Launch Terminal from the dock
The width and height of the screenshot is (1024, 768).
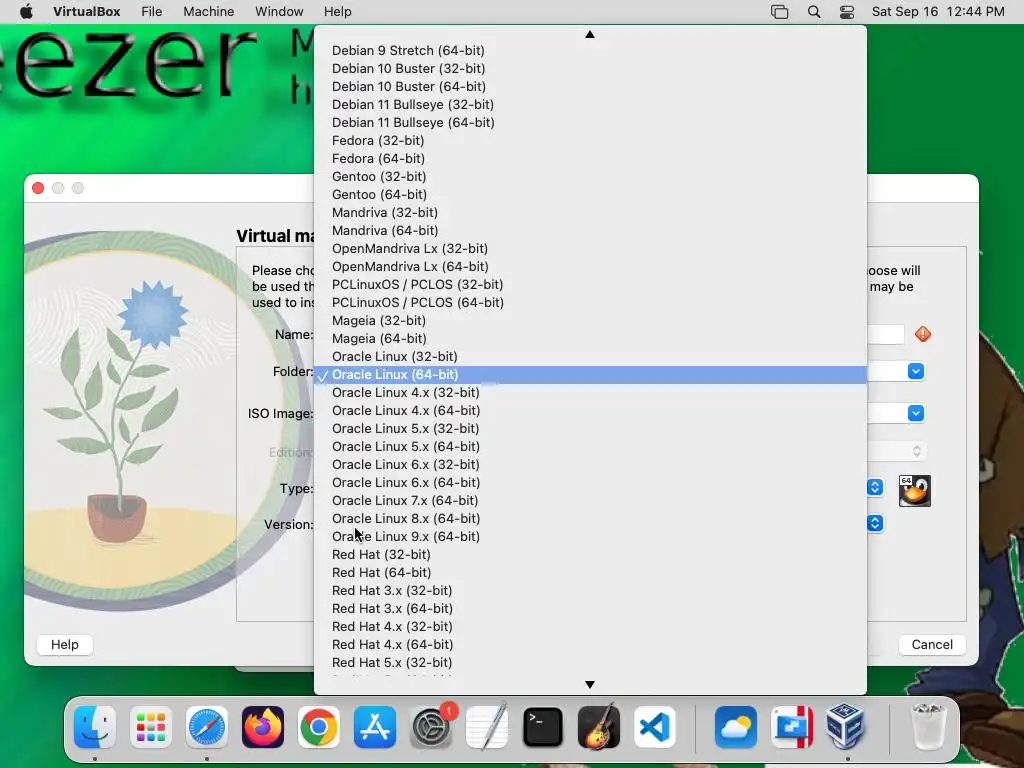pyautogui.click(x=543, y=727)
